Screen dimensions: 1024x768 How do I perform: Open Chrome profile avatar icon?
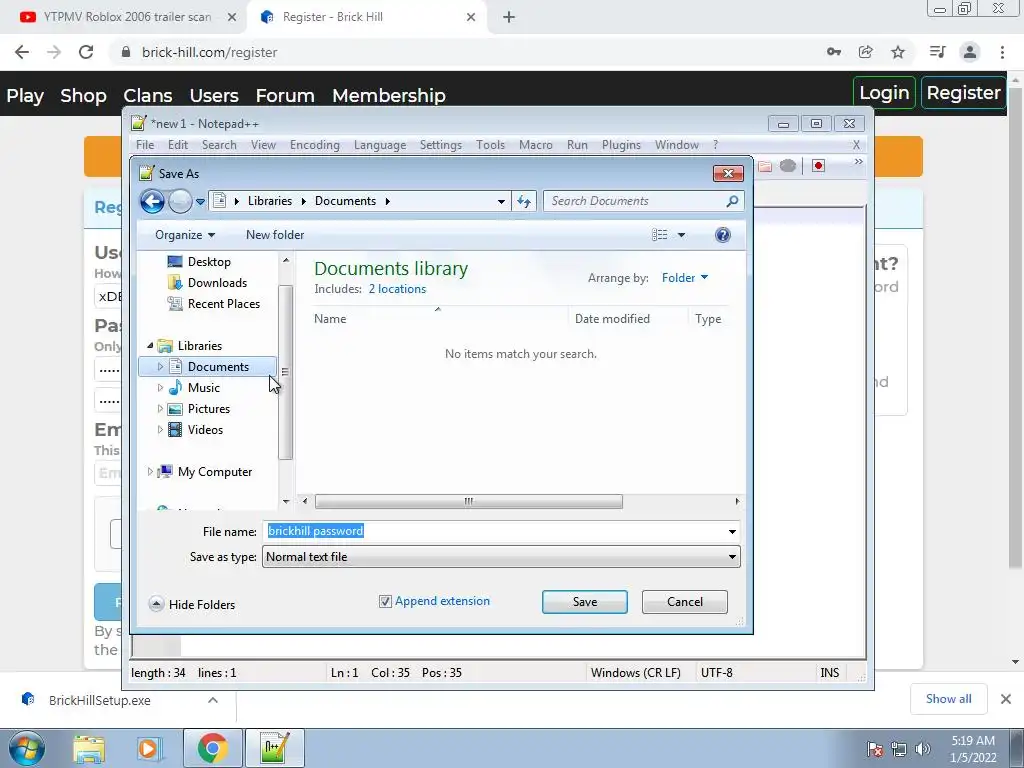[970, 52]
